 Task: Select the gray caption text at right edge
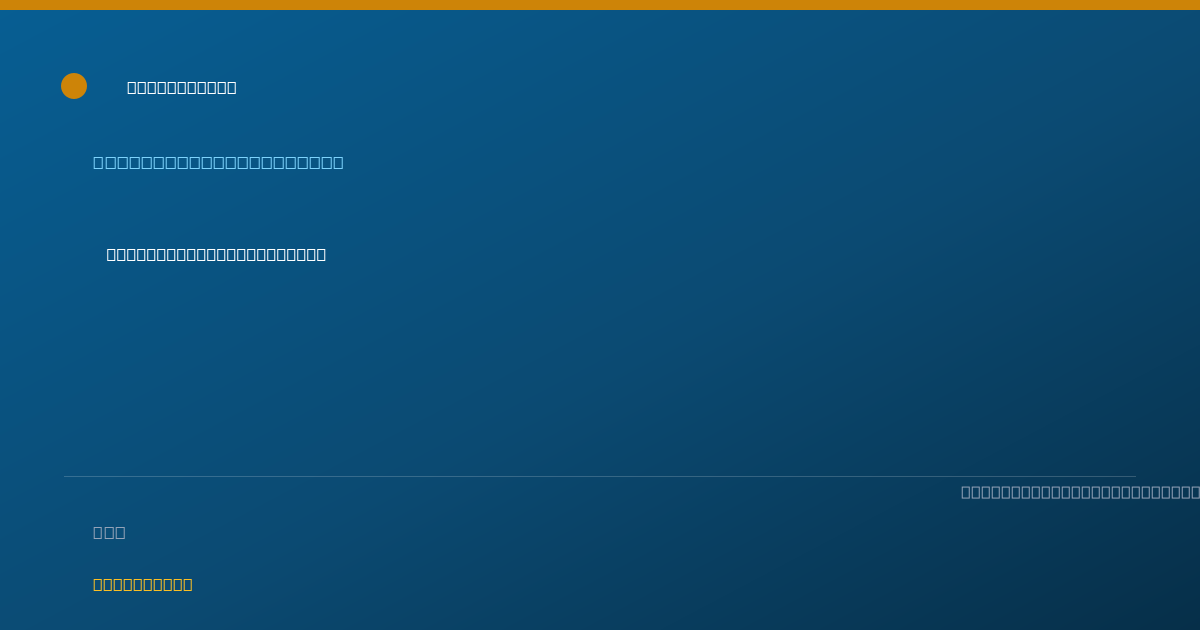point(1080,492)
